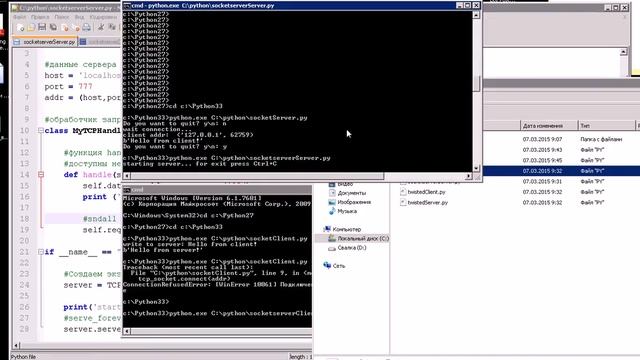Click the 'length' entry in Notepad++ status bar
The height and width of the screenshot is (360, 640).
click(300, 357)
